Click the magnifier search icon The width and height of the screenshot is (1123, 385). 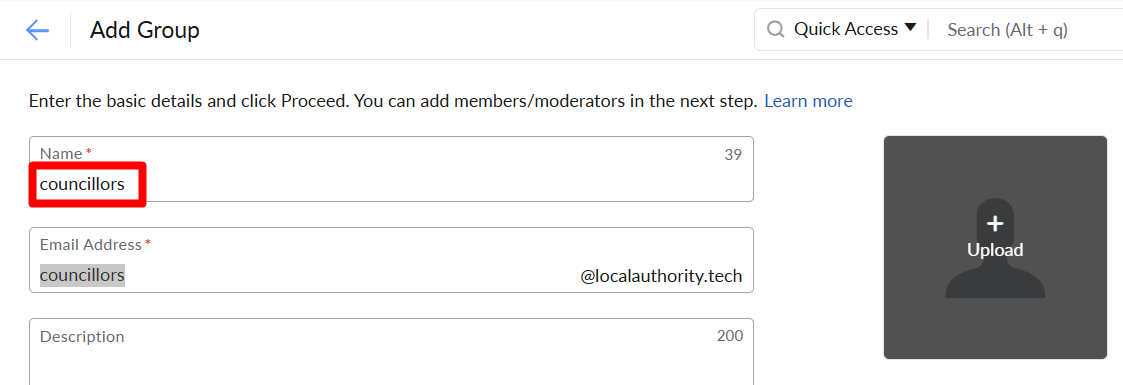click(776, 29)
